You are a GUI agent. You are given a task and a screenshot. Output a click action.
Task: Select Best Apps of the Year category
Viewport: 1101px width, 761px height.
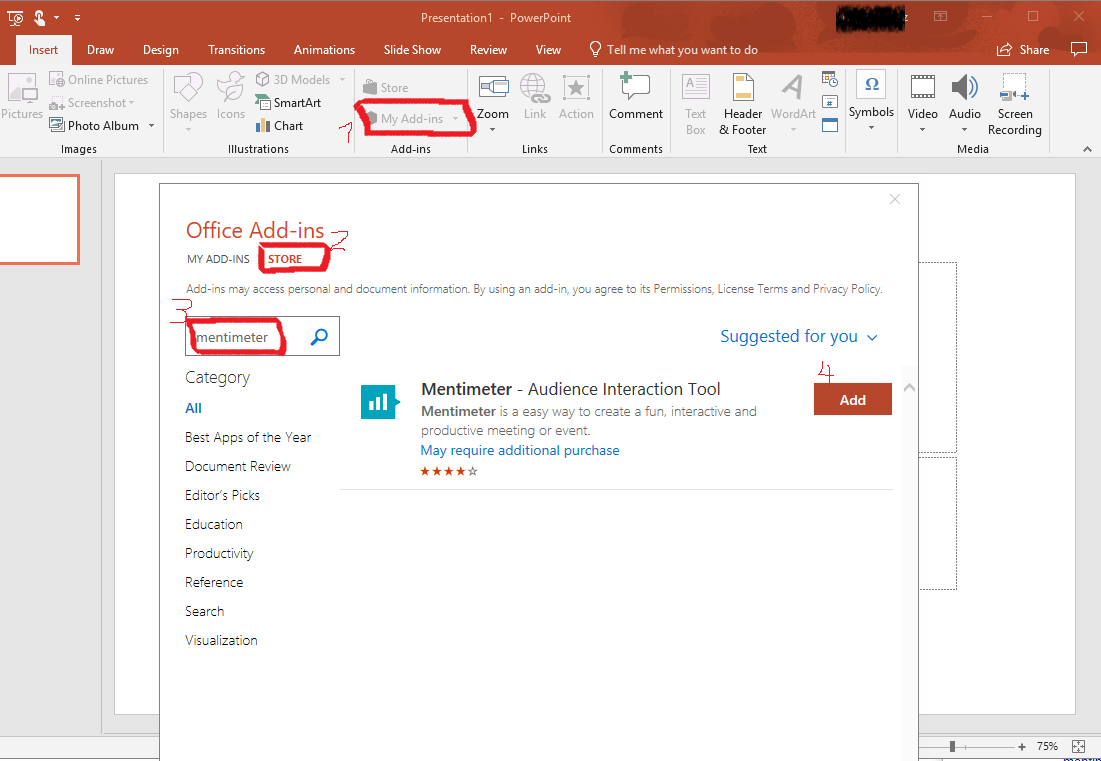pyautogui.click(x=248, y=437)
